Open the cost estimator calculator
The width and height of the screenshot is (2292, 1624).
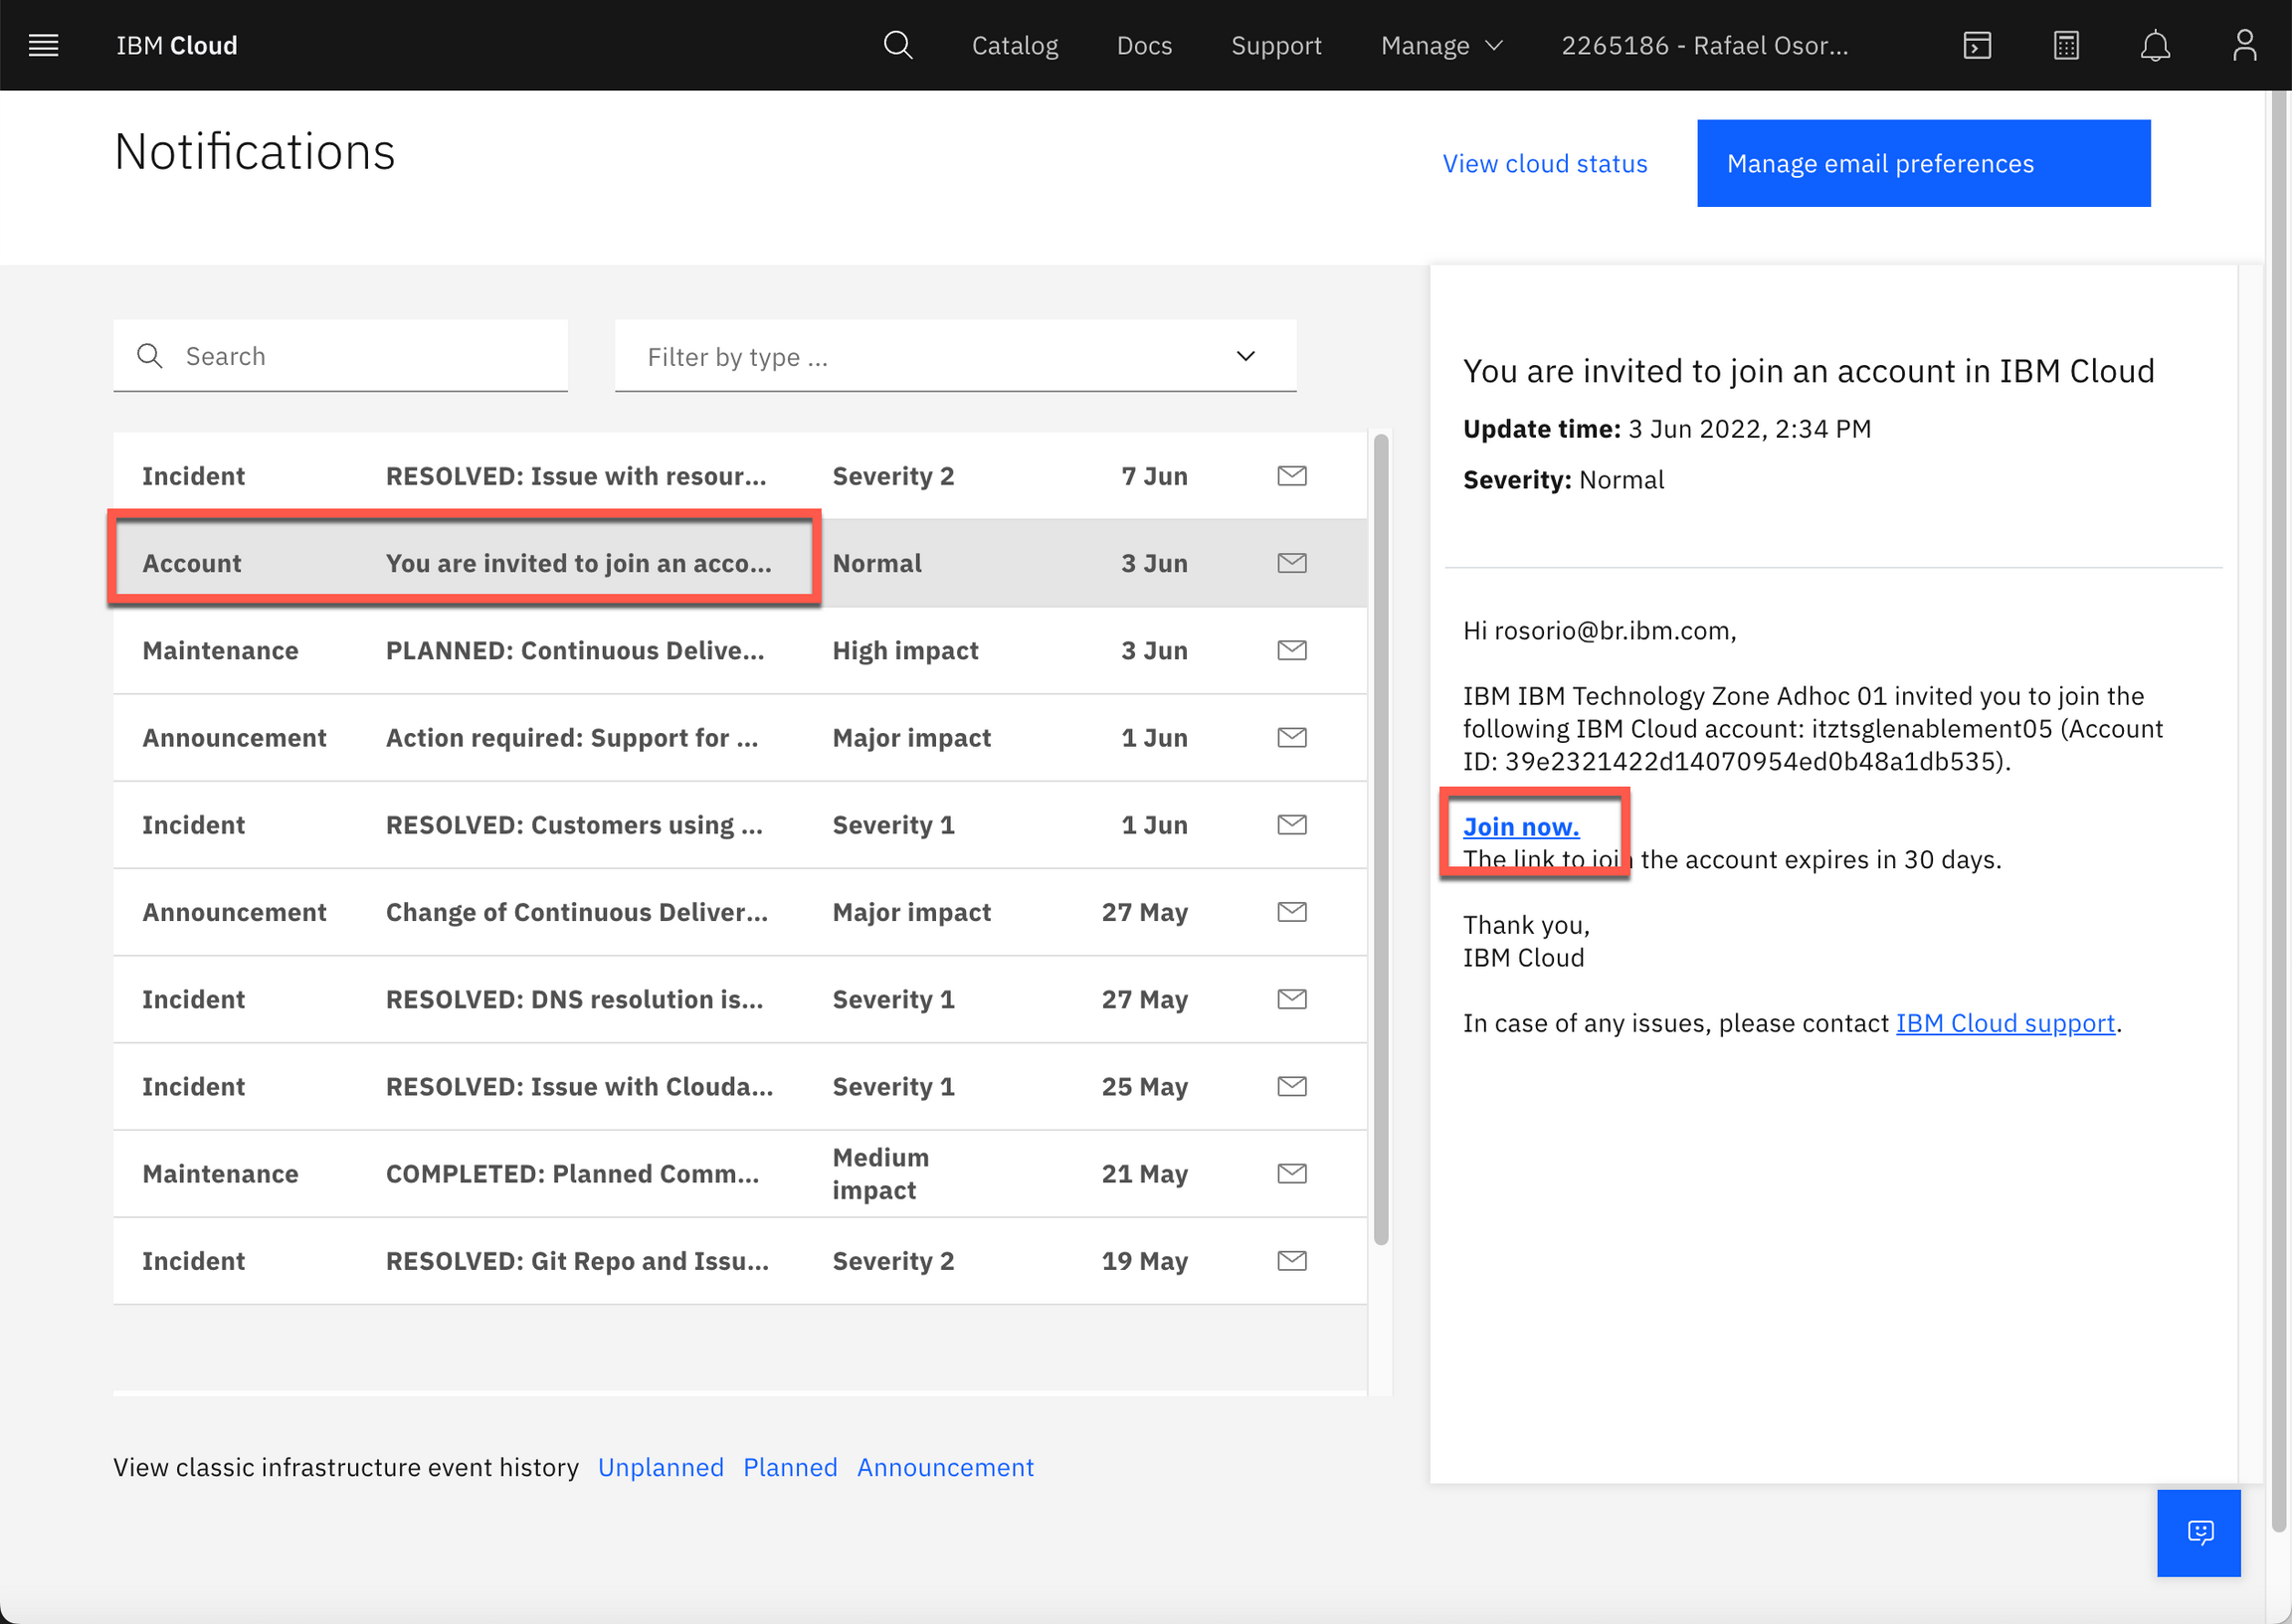[x=2065, y=45]
